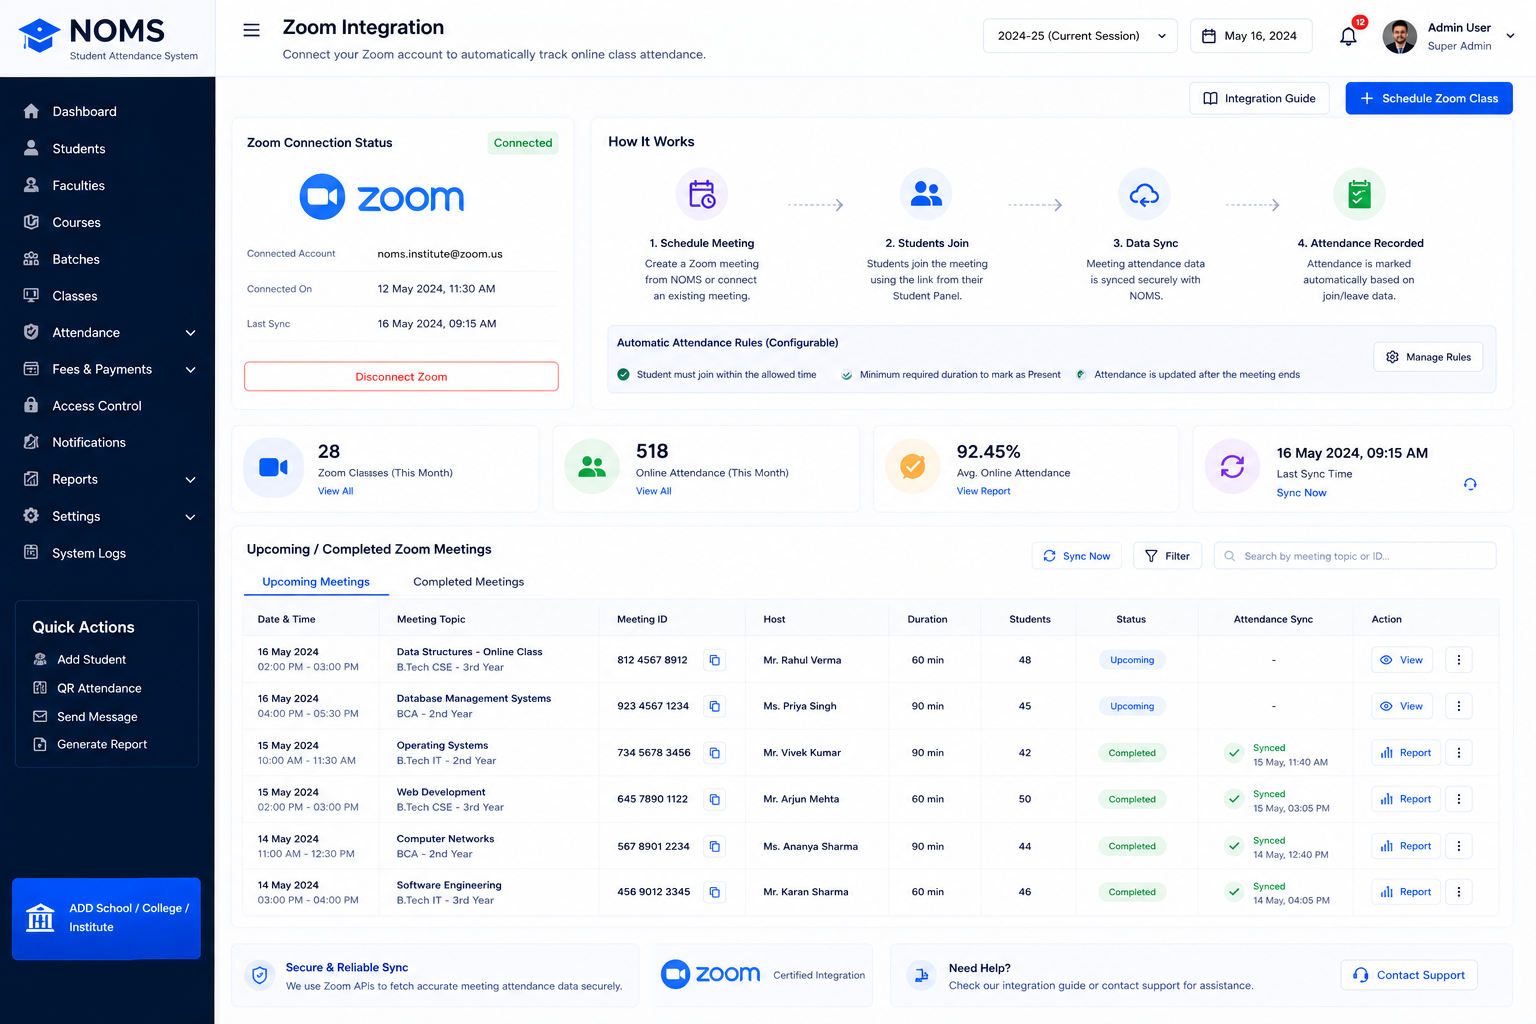Click the Sync Now button above the table
1536x1024 pixels.
1077,556
